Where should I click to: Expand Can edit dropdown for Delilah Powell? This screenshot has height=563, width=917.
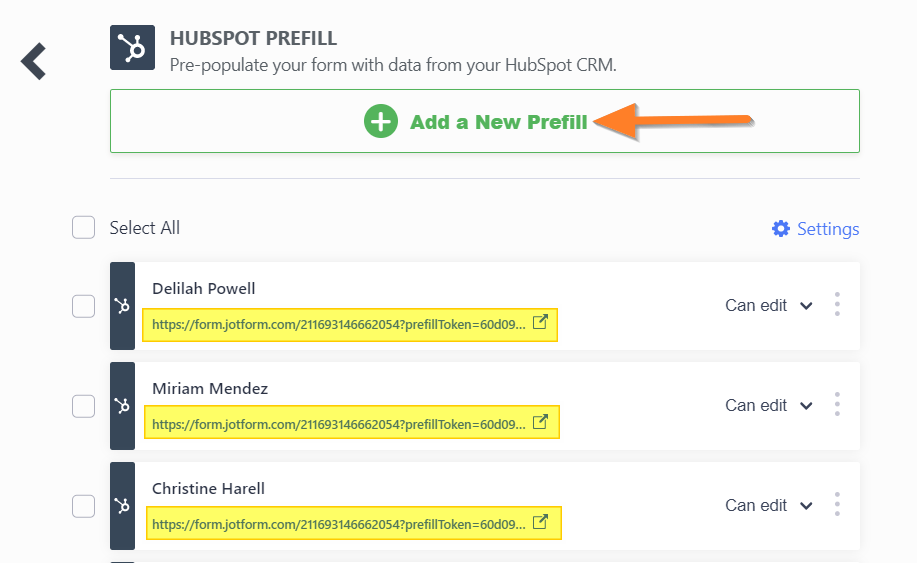[769, 305]
